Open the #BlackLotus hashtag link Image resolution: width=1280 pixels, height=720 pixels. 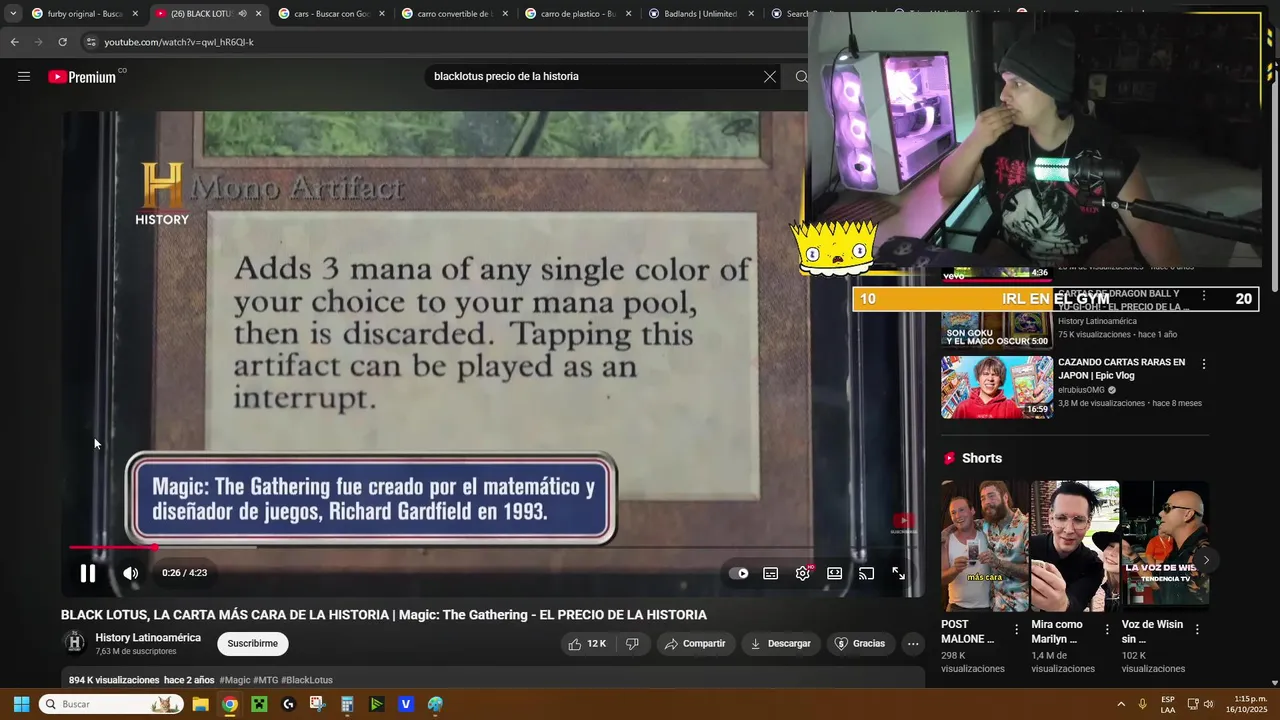pos(307,680)
